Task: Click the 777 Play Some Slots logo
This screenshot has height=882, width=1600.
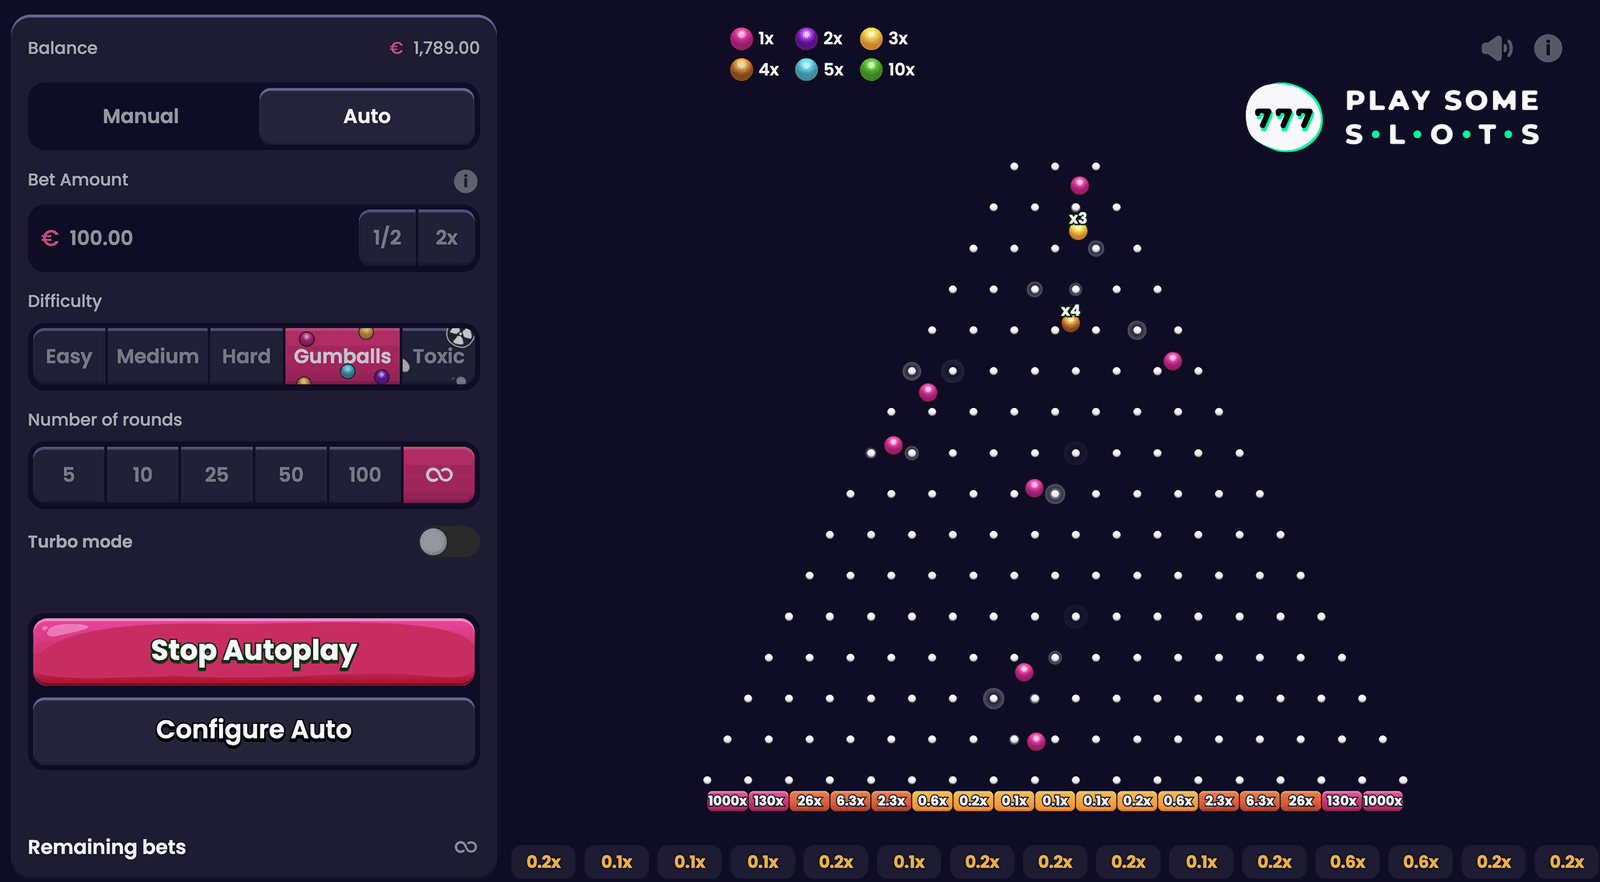Action: pyautogui.click(x=1392, y=118)
